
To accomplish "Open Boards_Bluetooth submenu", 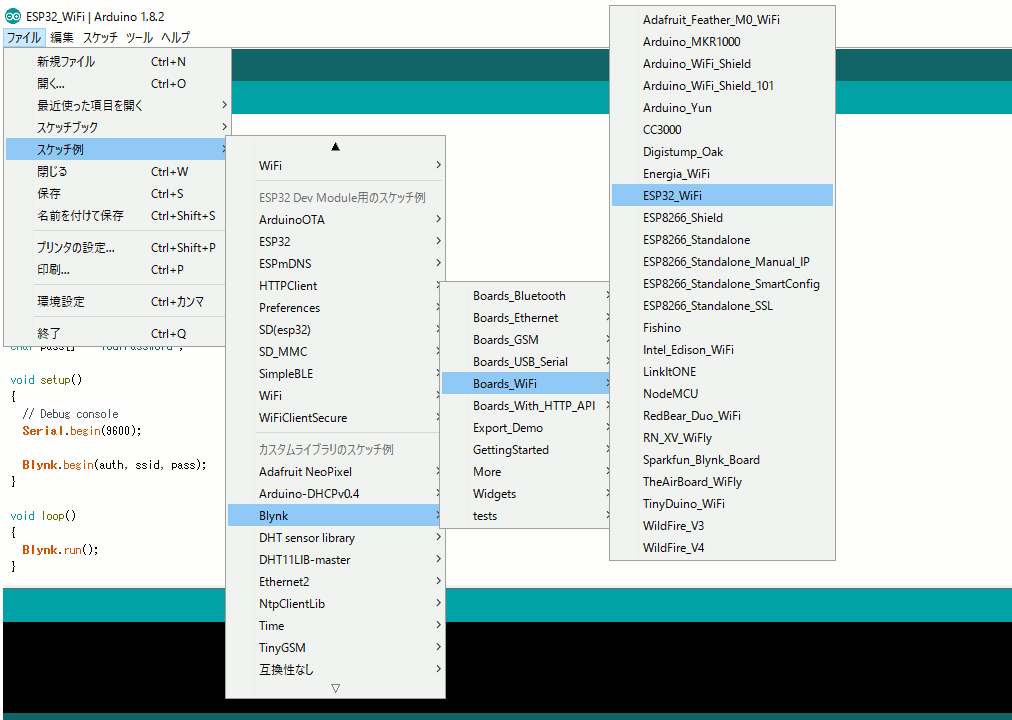I will coord(526,295).
